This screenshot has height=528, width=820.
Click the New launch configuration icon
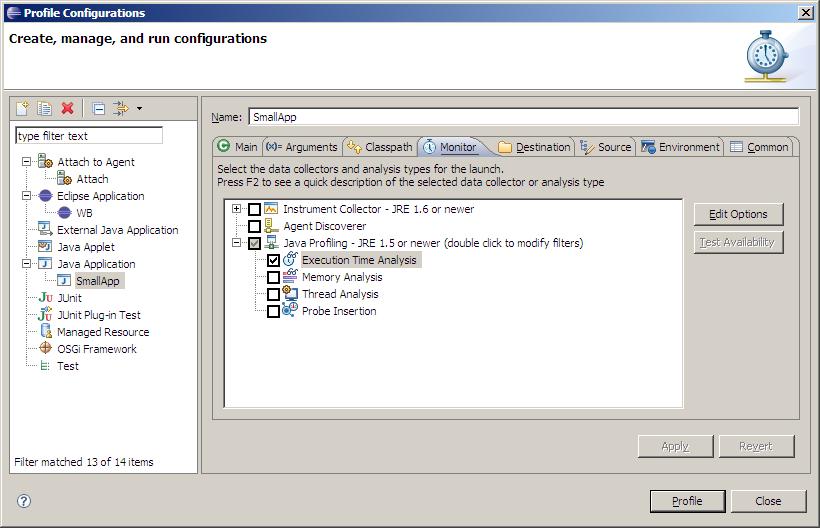coord(22,108)
